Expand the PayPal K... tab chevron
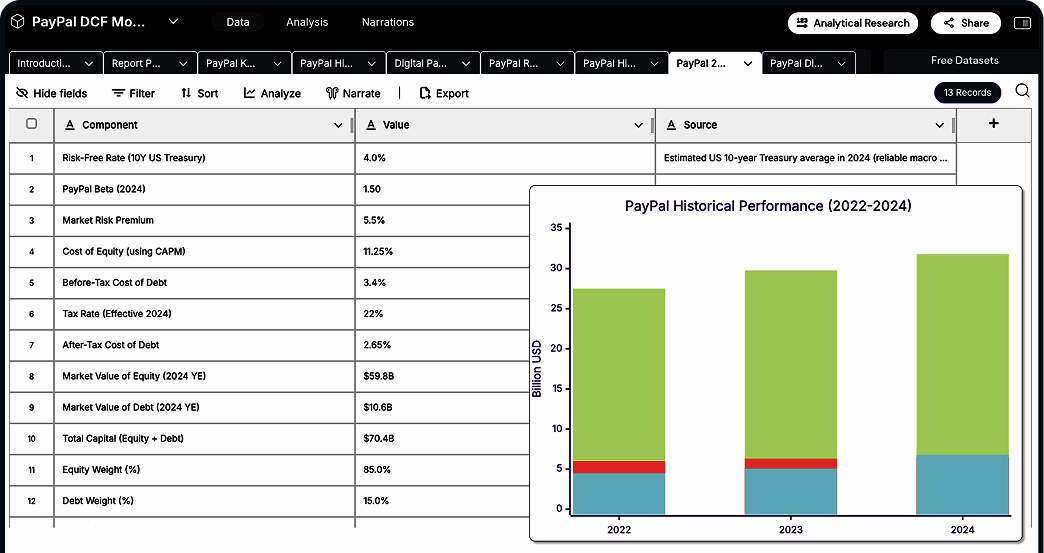Viewport: 1044px width, 553px height. tap(278, 63)
